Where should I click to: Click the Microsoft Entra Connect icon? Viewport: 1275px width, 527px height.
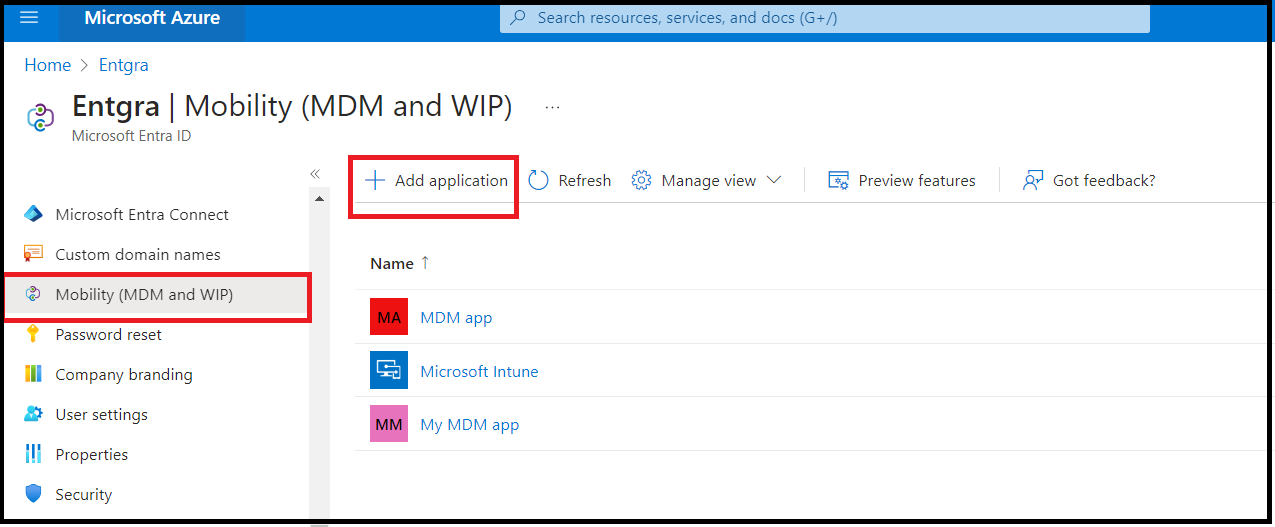(34, 214)
